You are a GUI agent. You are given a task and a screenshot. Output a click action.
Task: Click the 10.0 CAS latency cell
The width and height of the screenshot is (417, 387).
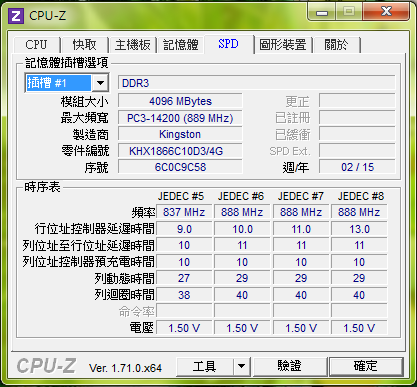[x=242, y=229]
